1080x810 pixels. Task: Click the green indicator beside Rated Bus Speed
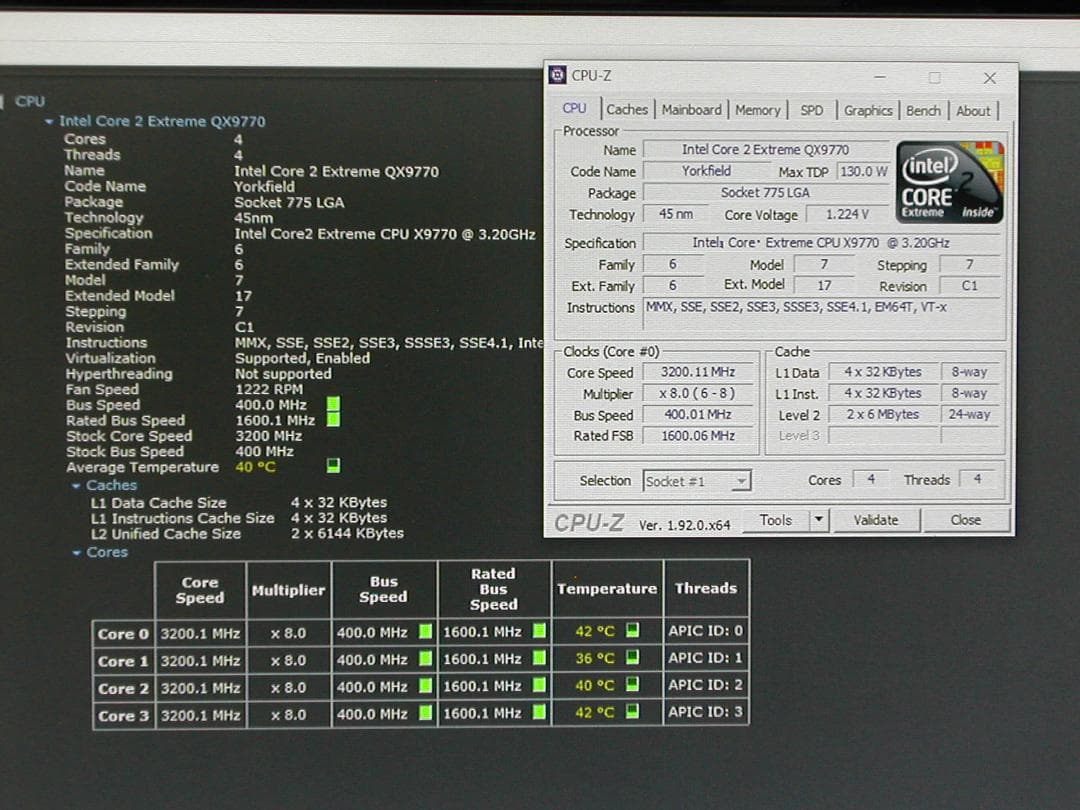click(x=331, y=420)
